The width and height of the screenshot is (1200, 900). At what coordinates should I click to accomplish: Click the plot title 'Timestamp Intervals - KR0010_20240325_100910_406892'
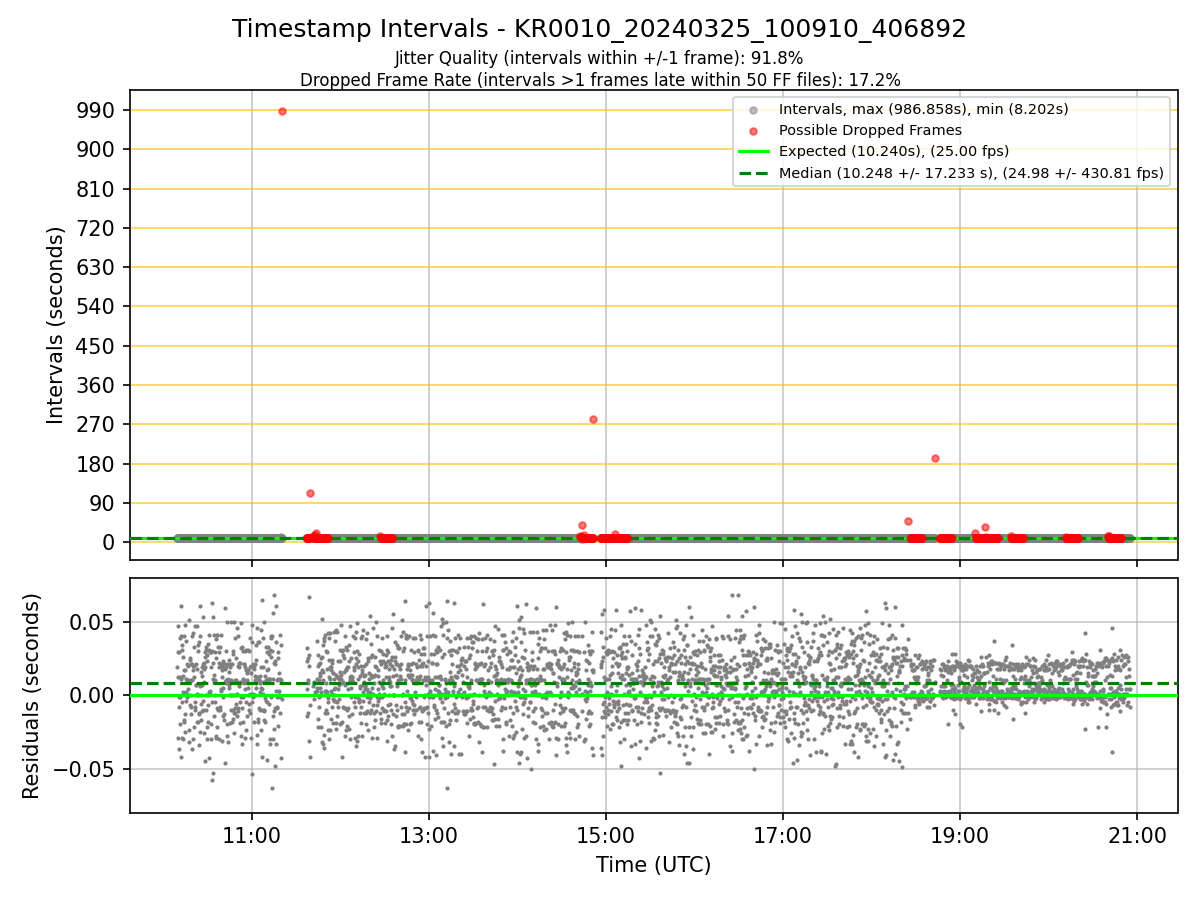point(599,29)
